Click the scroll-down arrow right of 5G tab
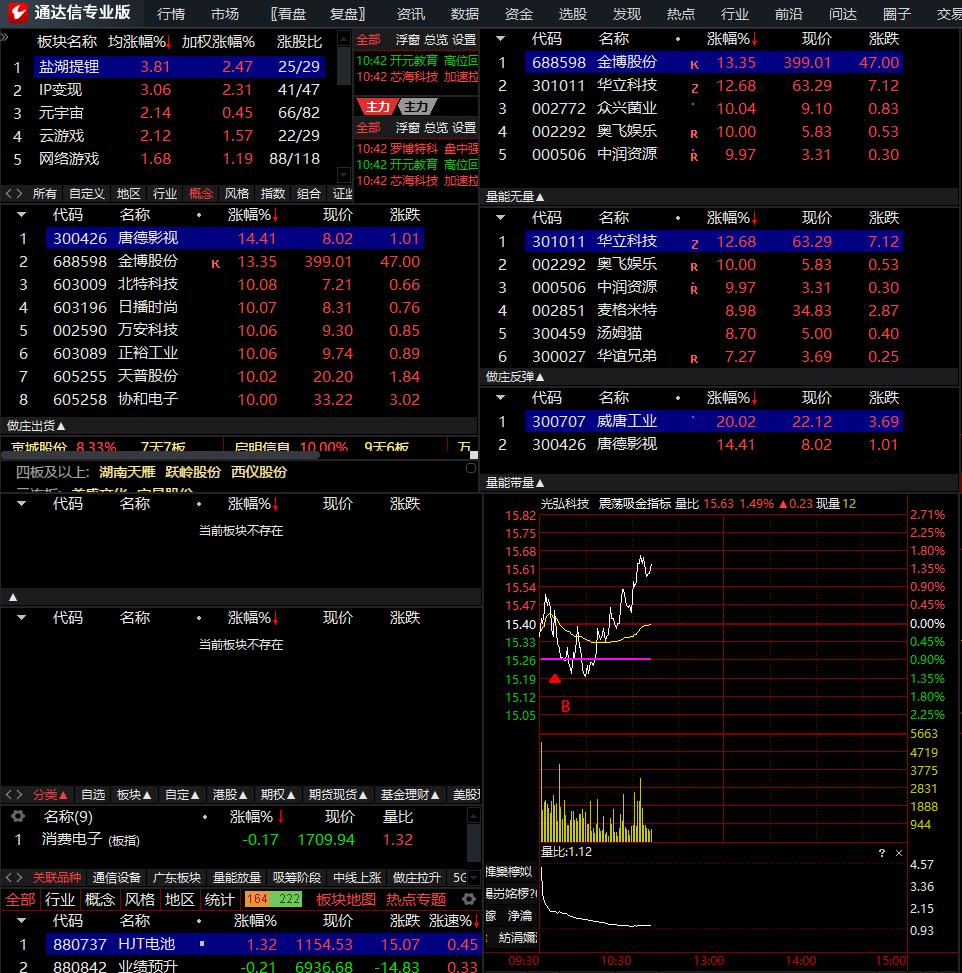962x973 pixels. point(474,877)
